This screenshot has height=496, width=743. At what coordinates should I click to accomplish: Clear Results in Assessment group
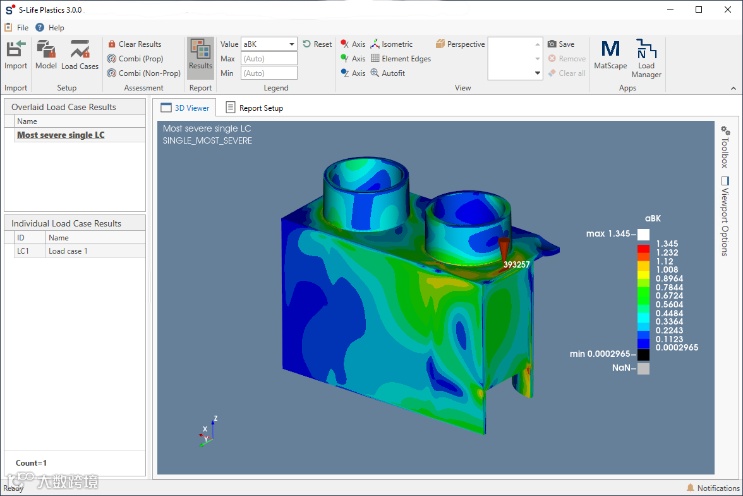click(135, 44)
